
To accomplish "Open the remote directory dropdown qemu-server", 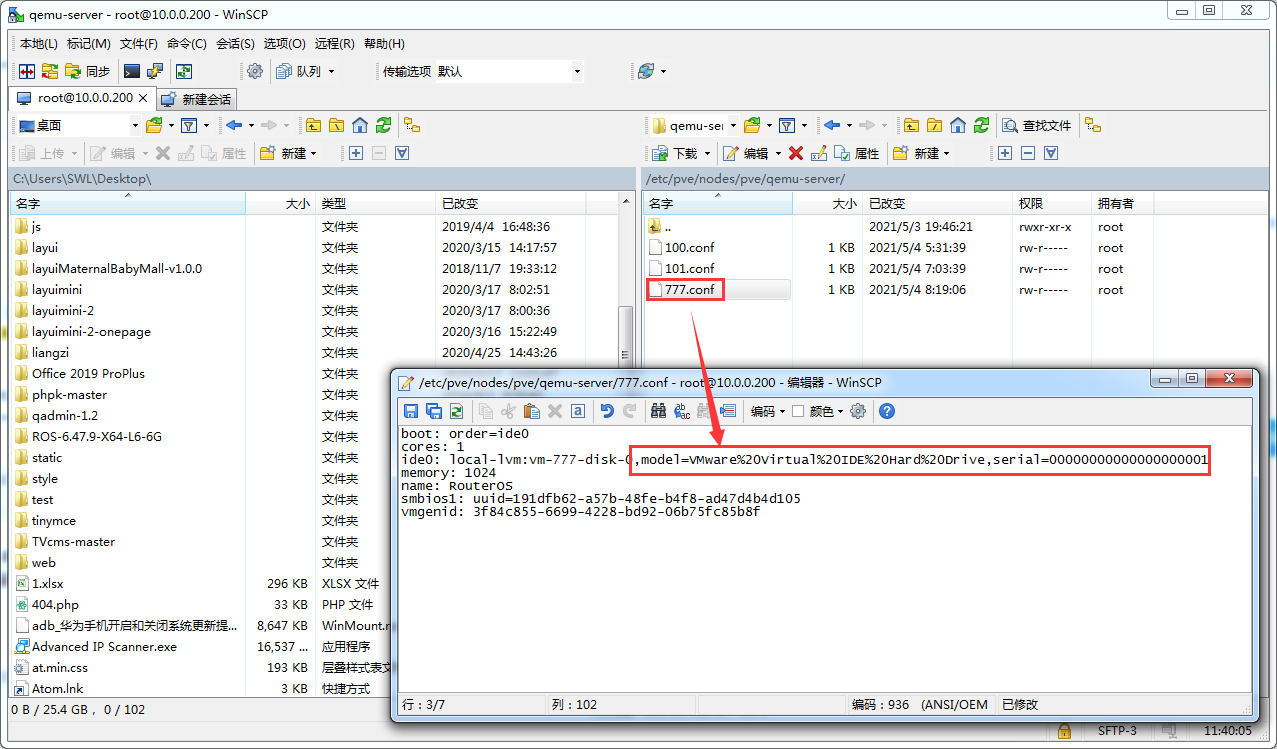I will pyautogui.click(x=694, y=125).
